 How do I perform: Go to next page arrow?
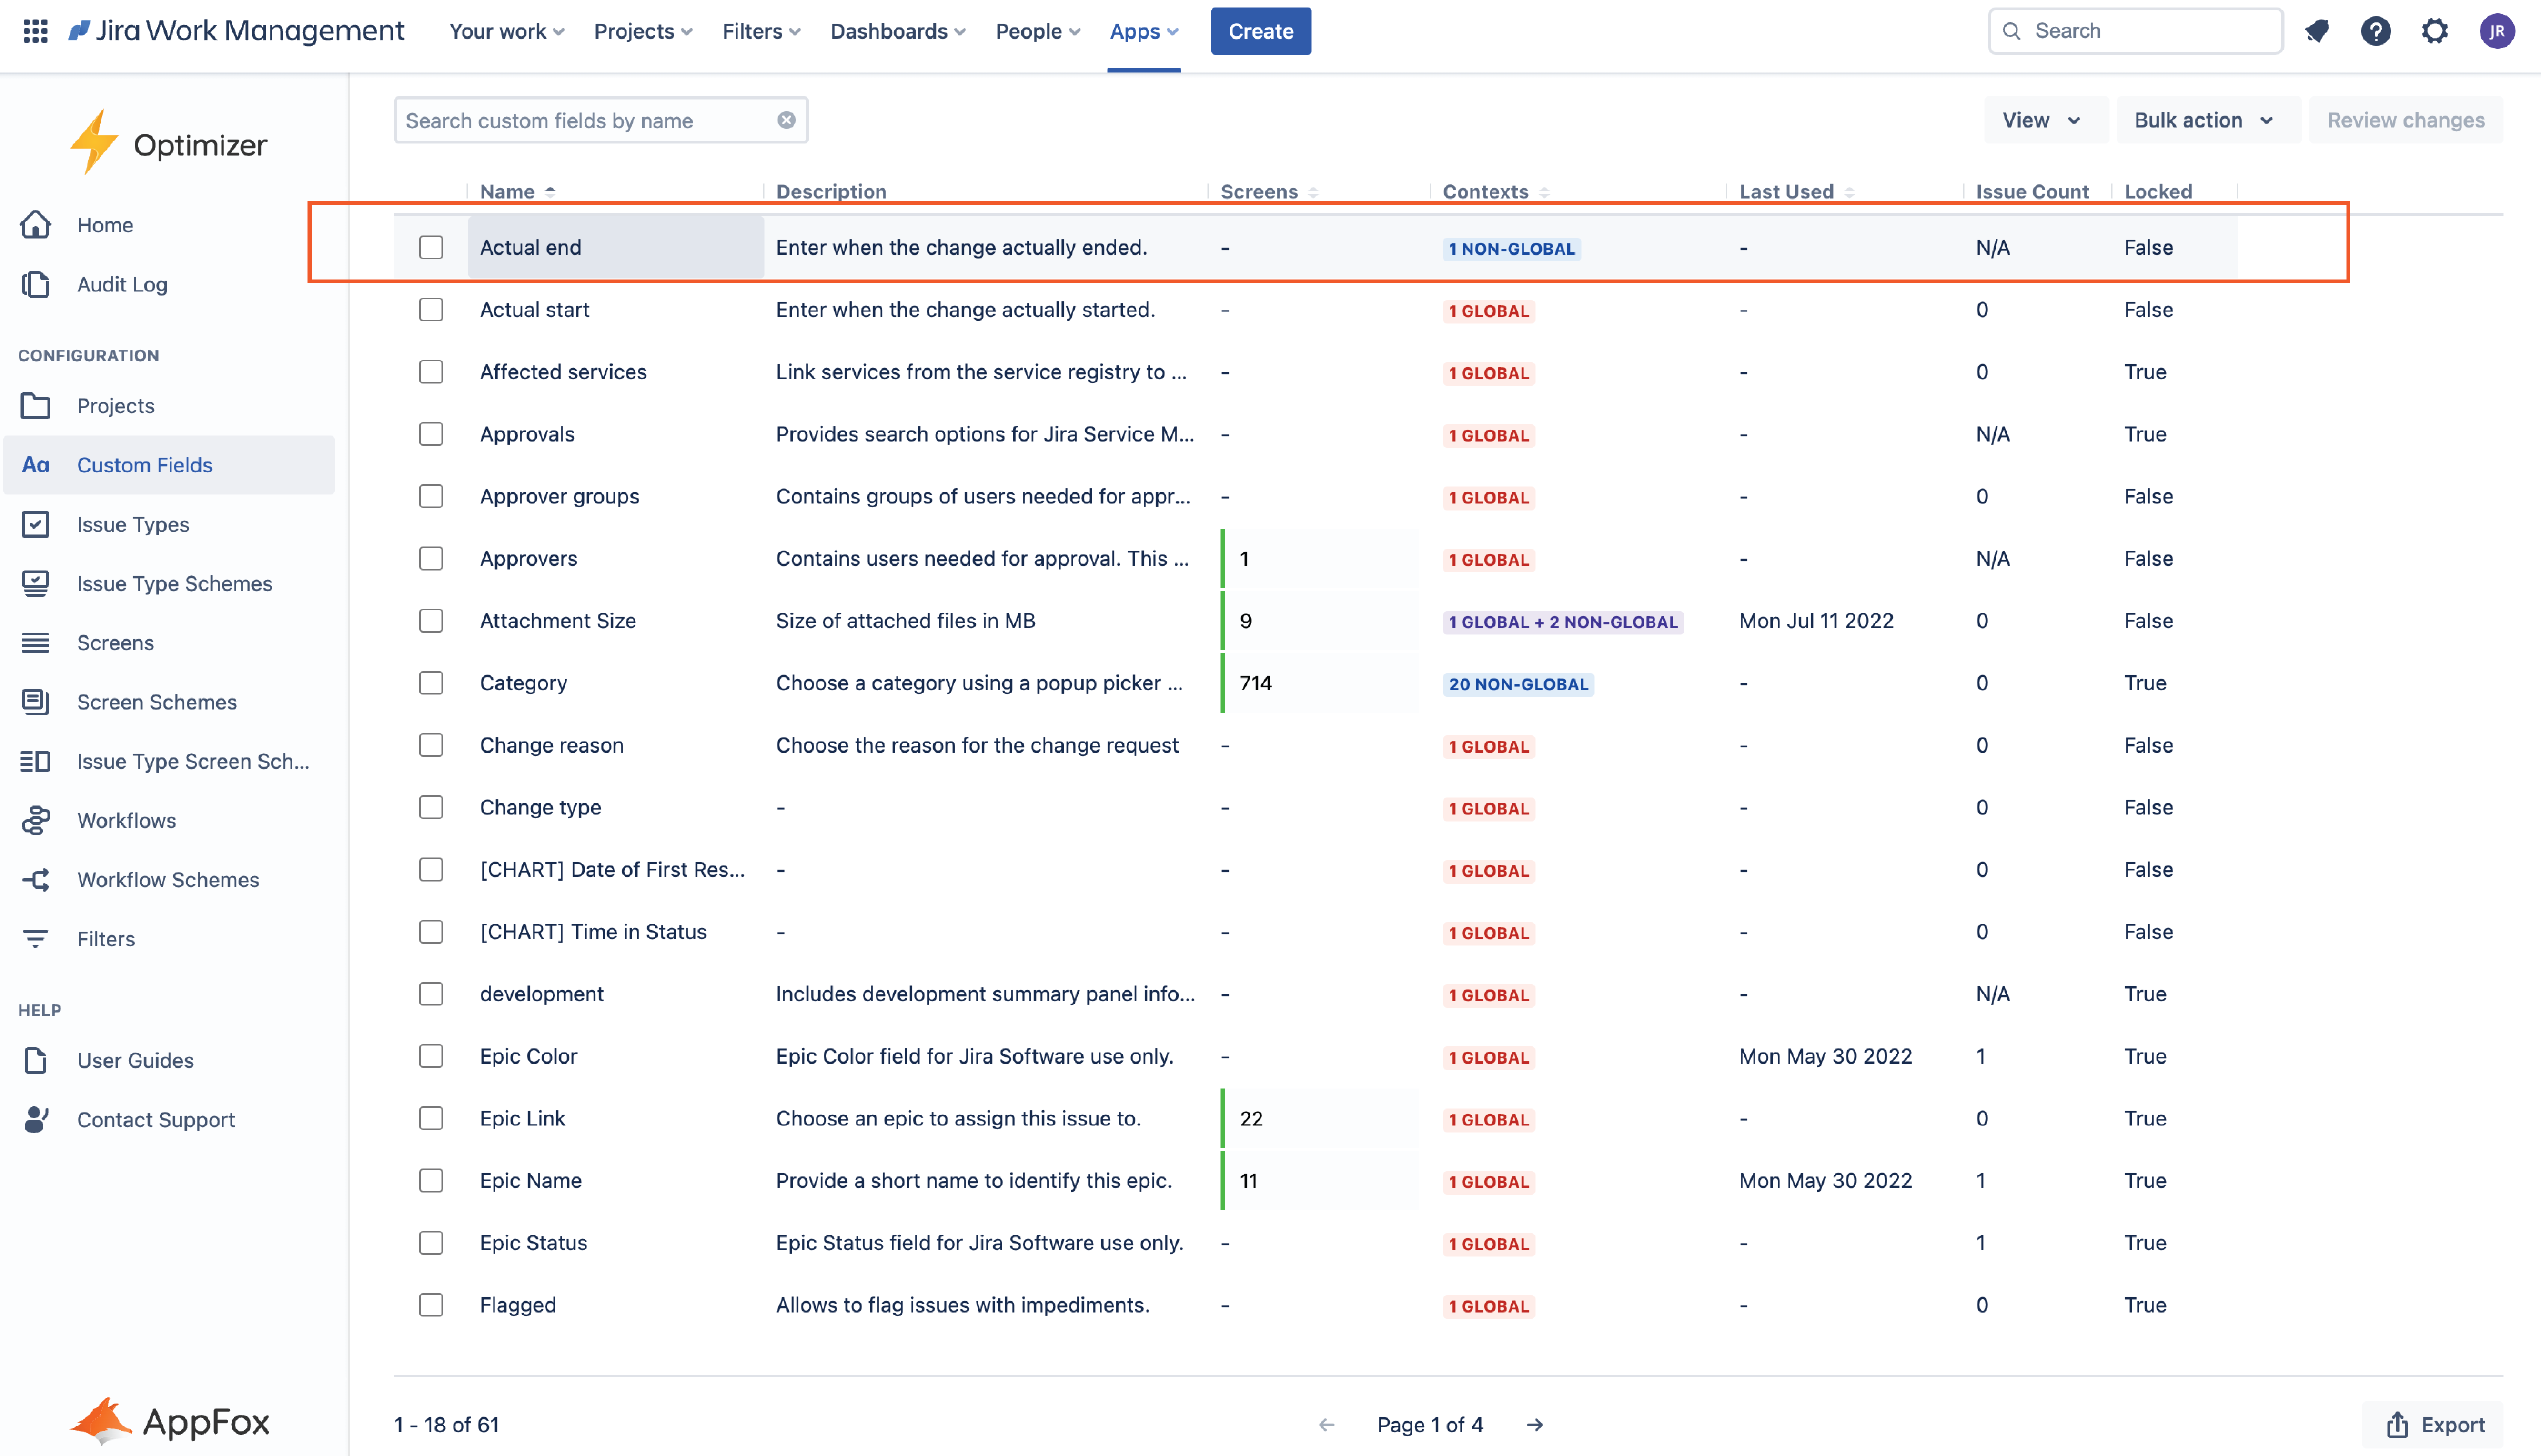pyautogui.click(x=1535, y=1424)
